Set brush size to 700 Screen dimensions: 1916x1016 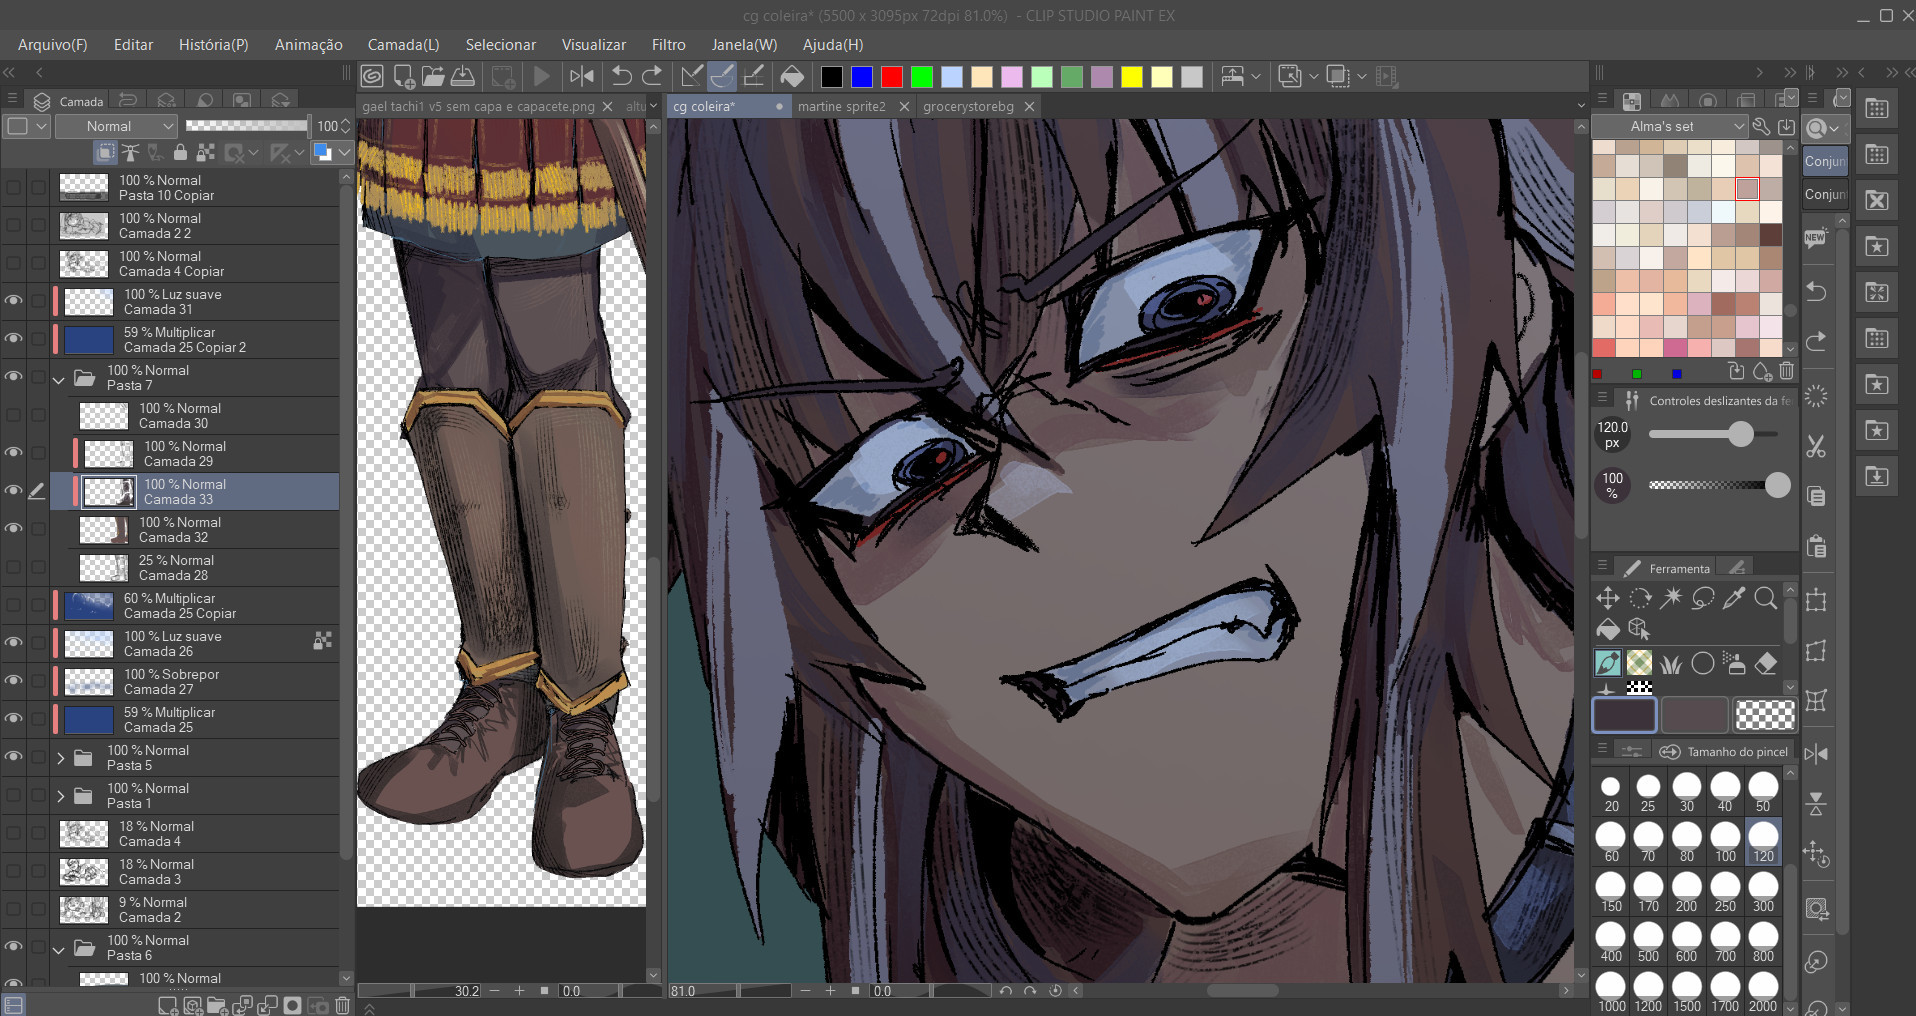[x=1725, y=942]
